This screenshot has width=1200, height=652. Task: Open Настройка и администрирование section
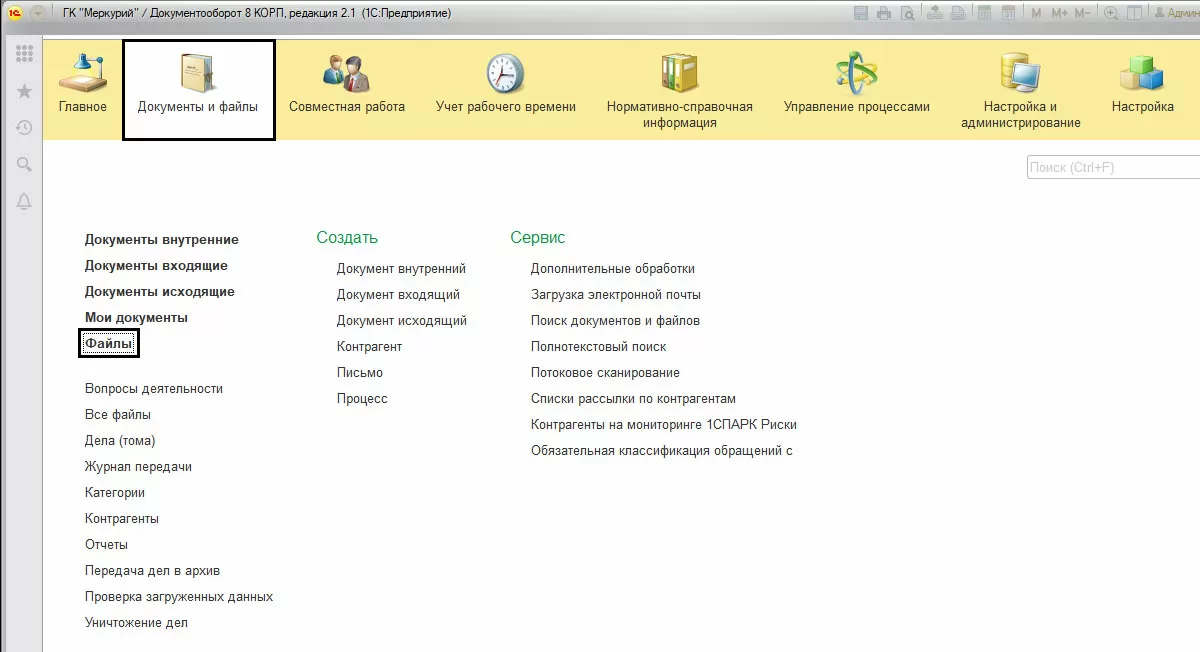[x=1021, y=90]
